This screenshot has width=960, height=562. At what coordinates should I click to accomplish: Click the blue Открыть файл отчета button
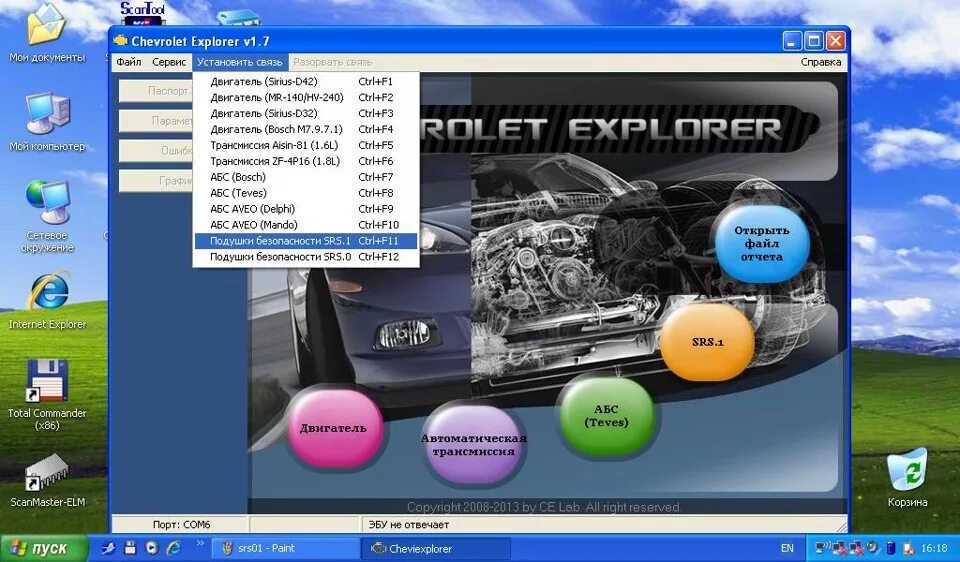coord(762,243)
